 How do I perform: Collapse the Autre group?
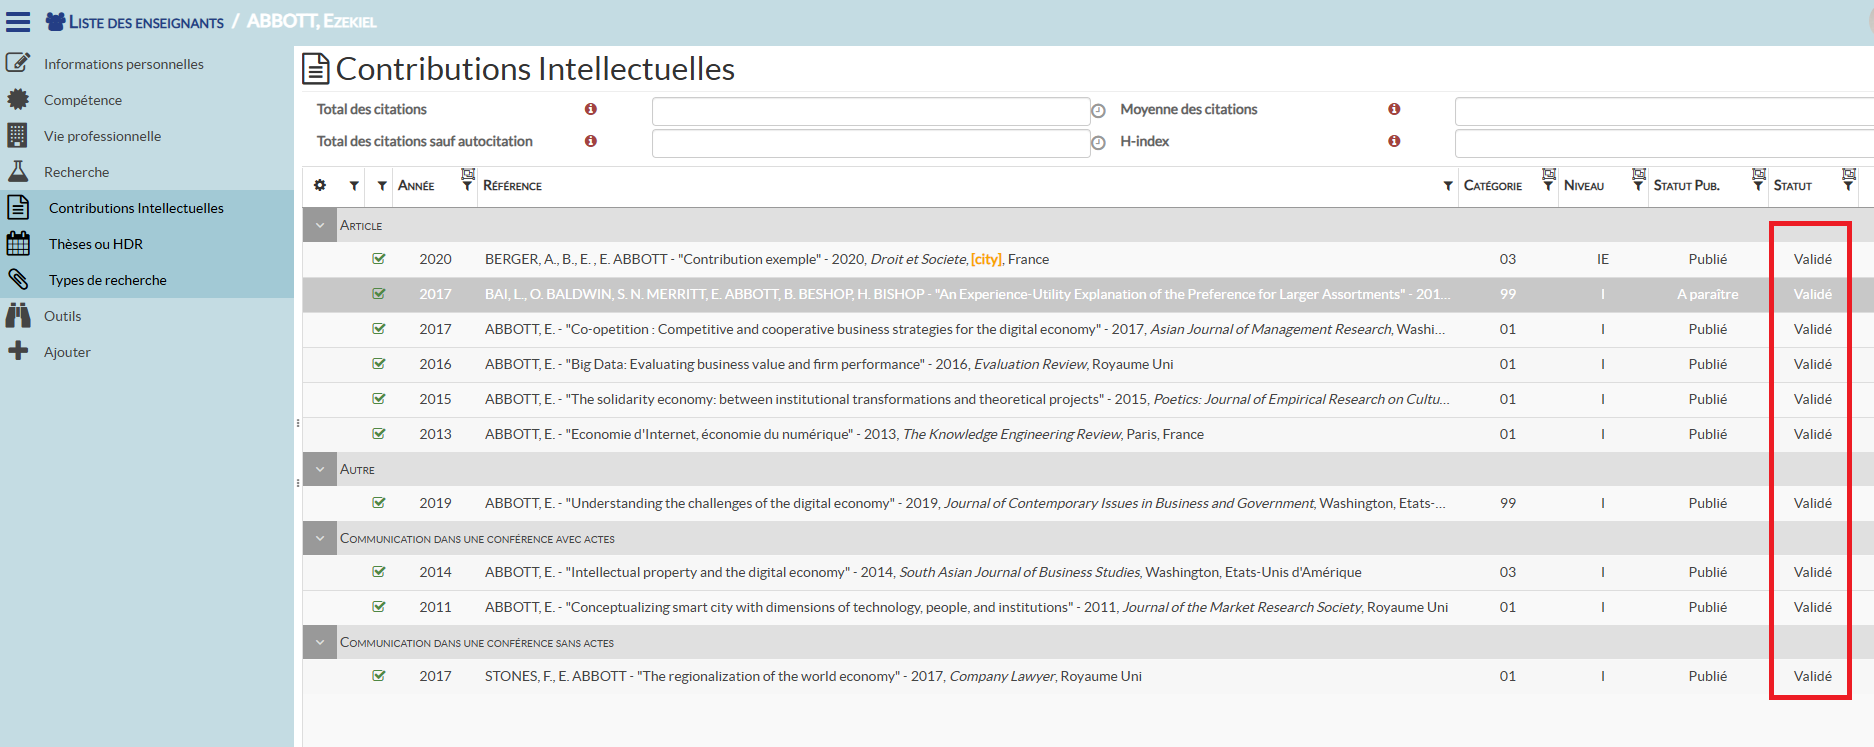point(320,469)
